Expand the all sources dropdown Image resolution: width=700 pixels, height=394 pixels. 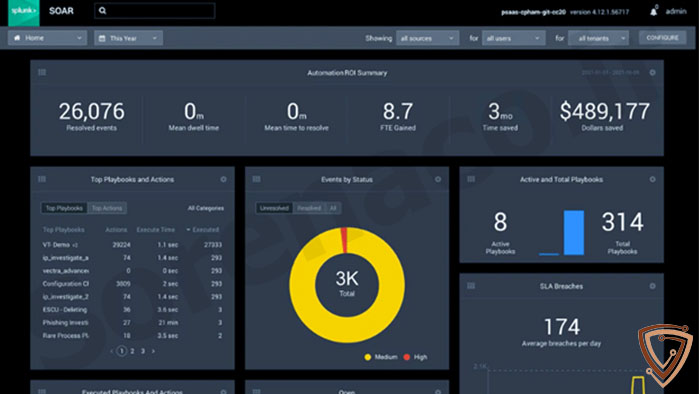point(427,38)
